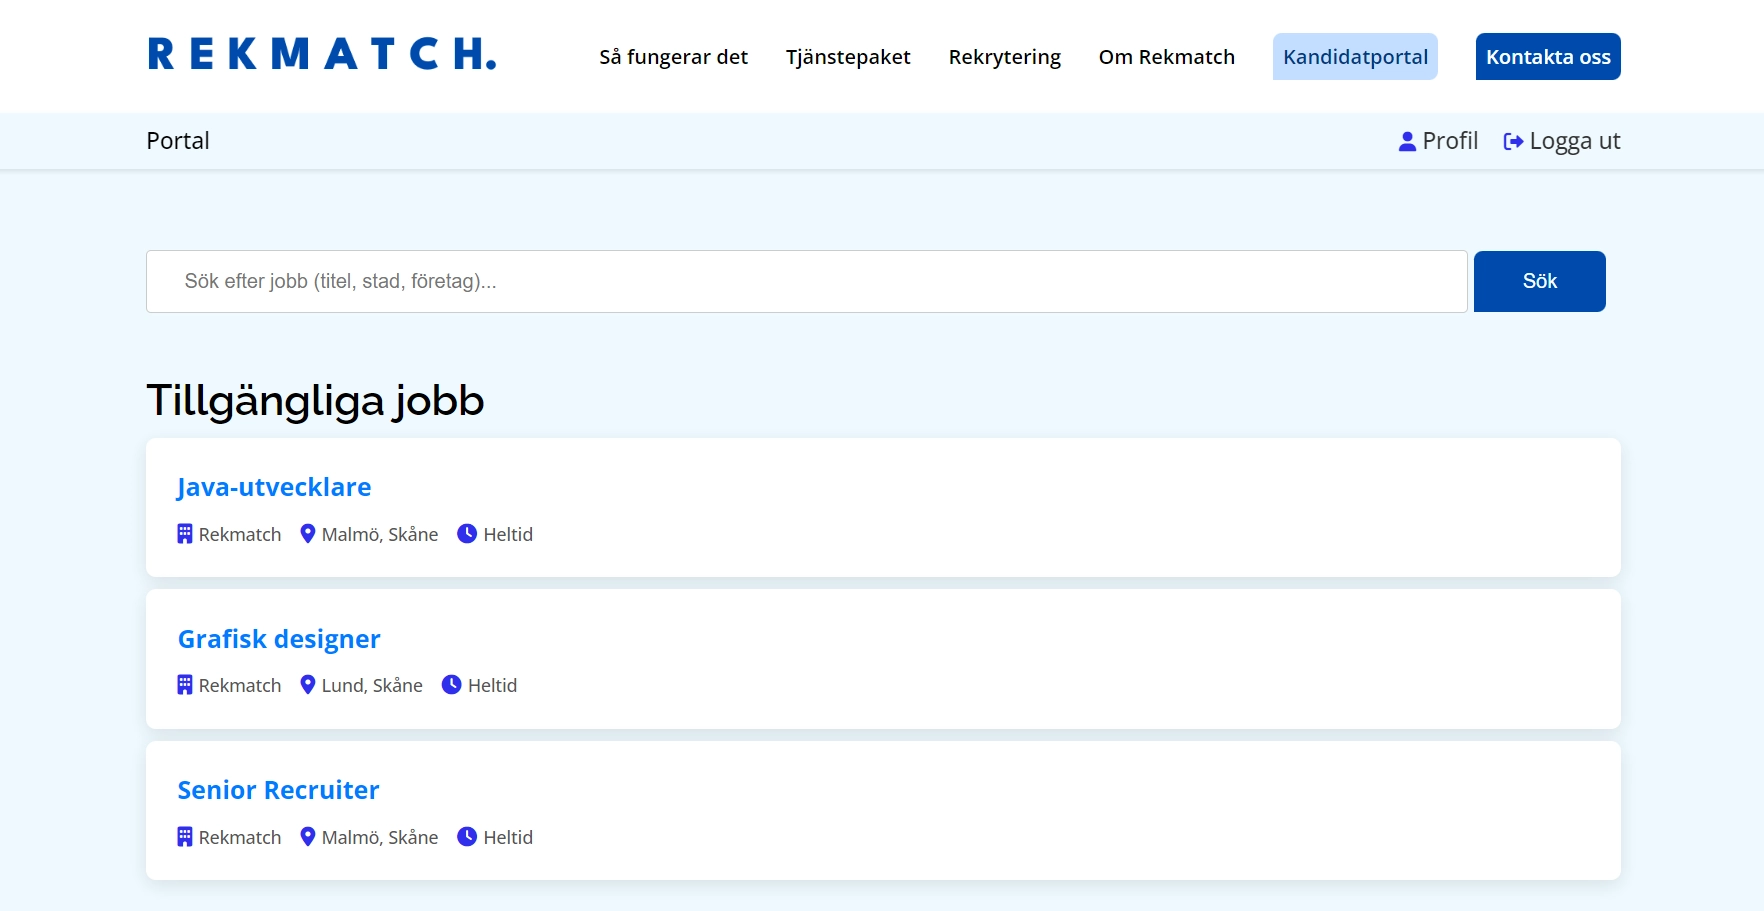
Task: Click the location pin for Lund under Grafisk designer
Action: (308, 685)
